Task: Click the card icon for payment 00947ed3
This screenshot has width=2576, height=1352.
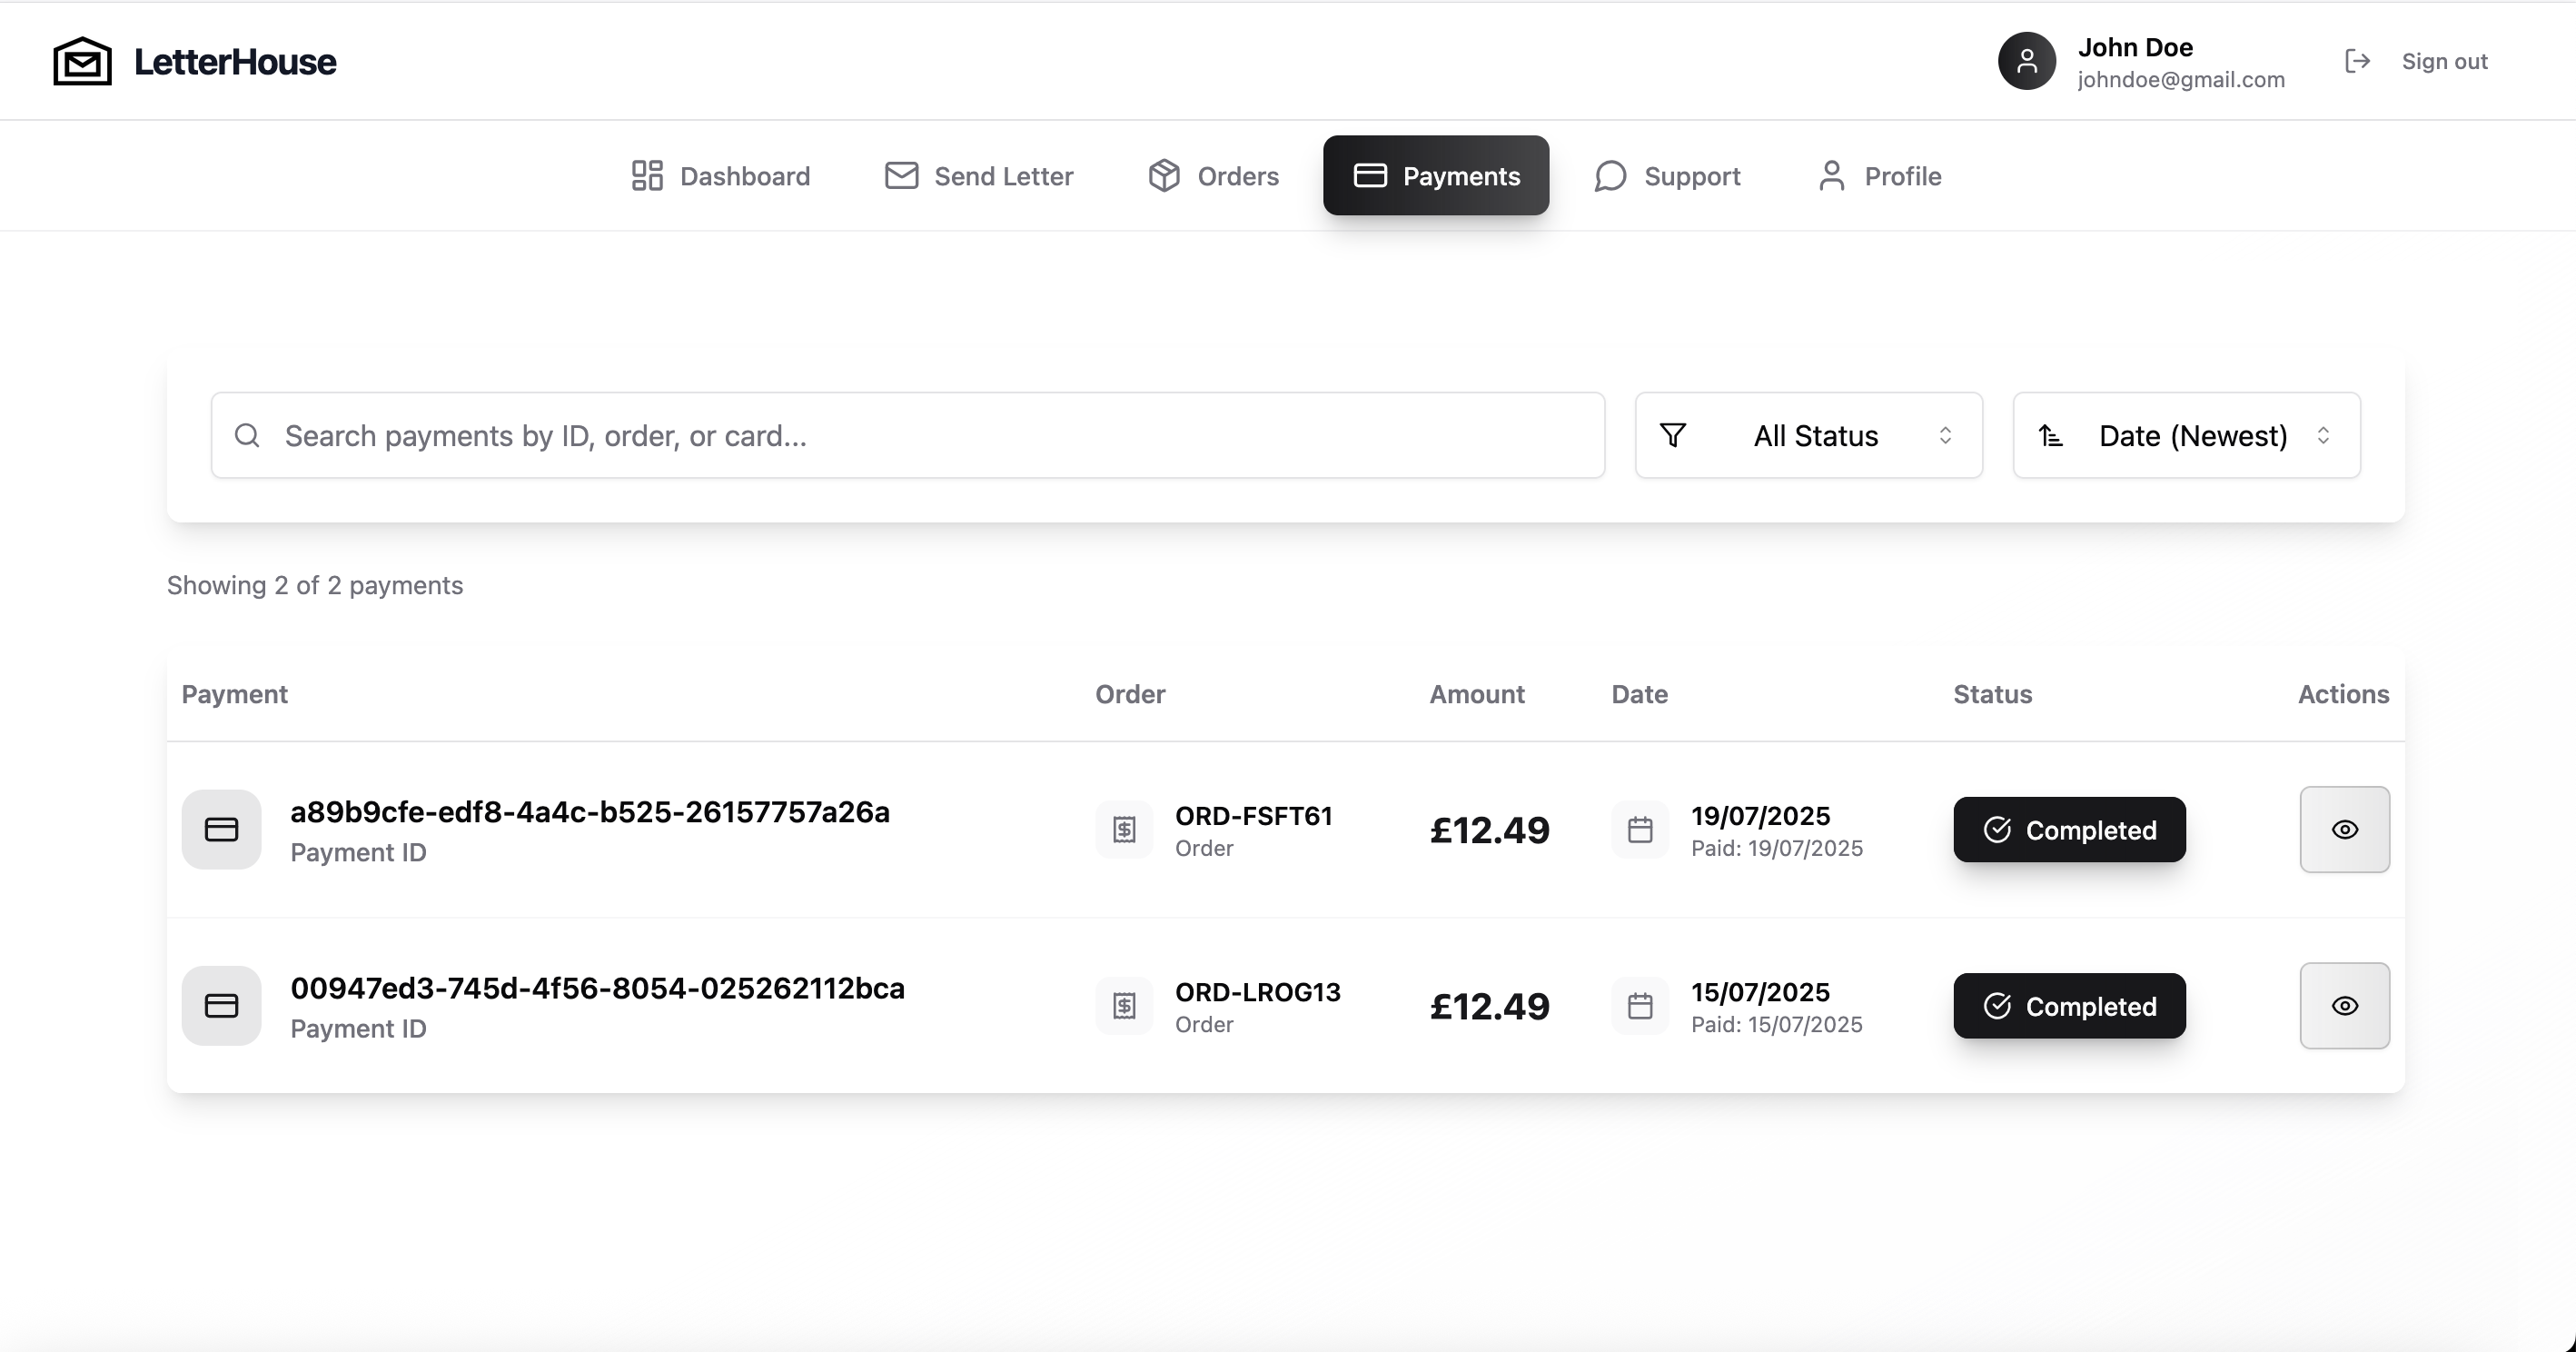Action: pos(221,1006)
